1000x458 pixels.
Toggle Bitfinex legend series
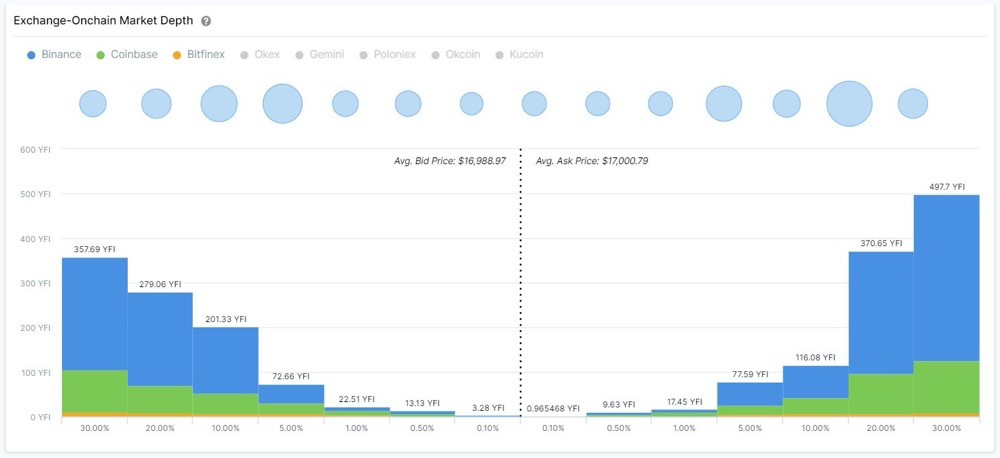tap(200, 54)
